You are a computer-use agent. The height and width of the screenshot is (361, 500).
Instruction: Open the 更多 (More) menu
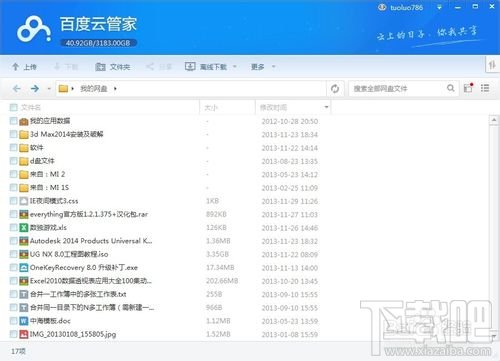tap(258, 67)
